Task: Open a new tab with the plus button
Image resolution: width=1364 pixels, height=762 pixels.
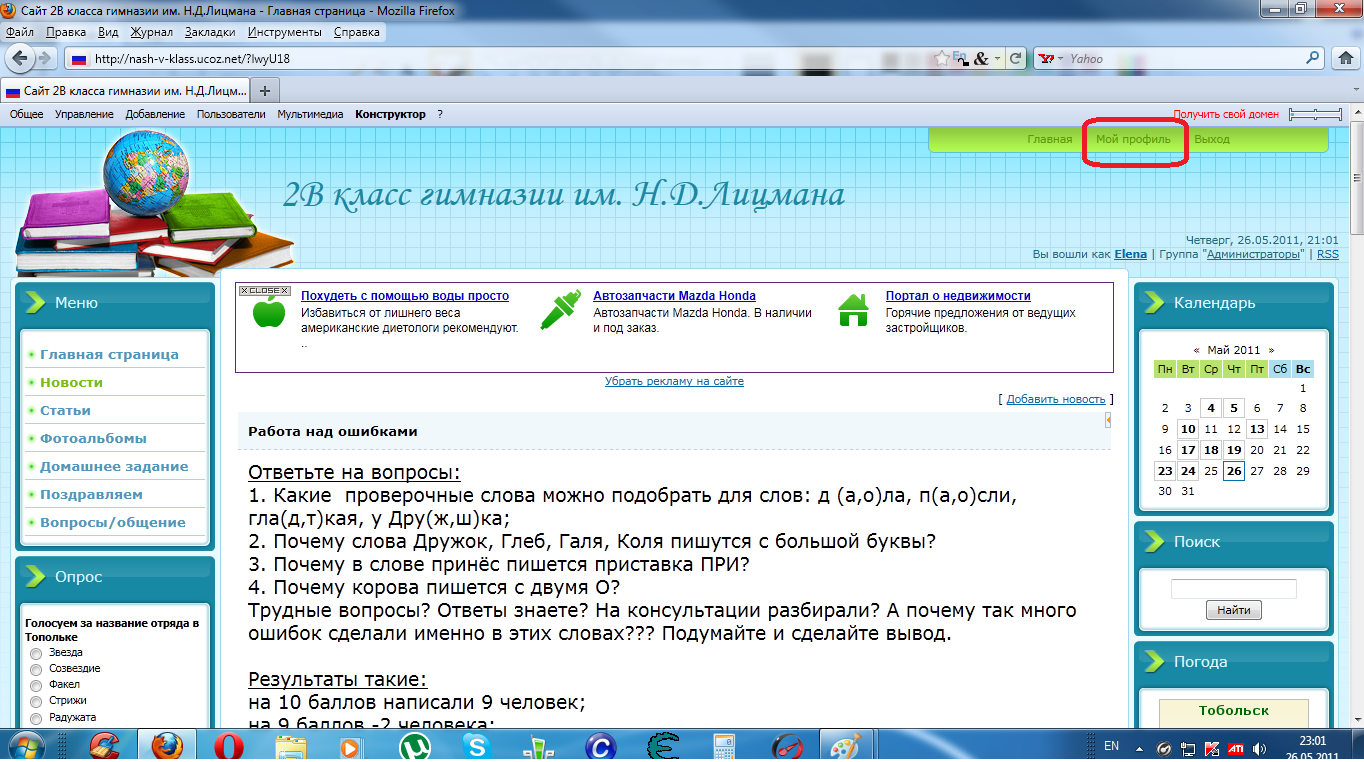Action: [x=265, y=90]
